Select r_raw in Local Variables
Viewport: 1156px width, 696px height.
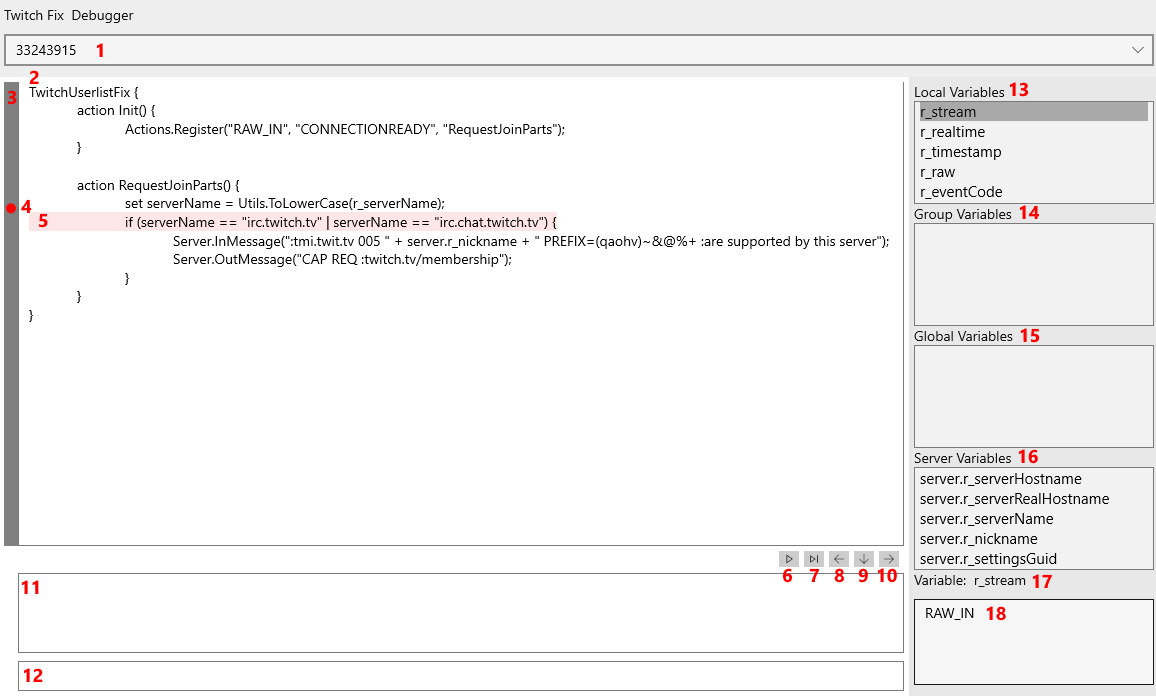(1000, 171)
